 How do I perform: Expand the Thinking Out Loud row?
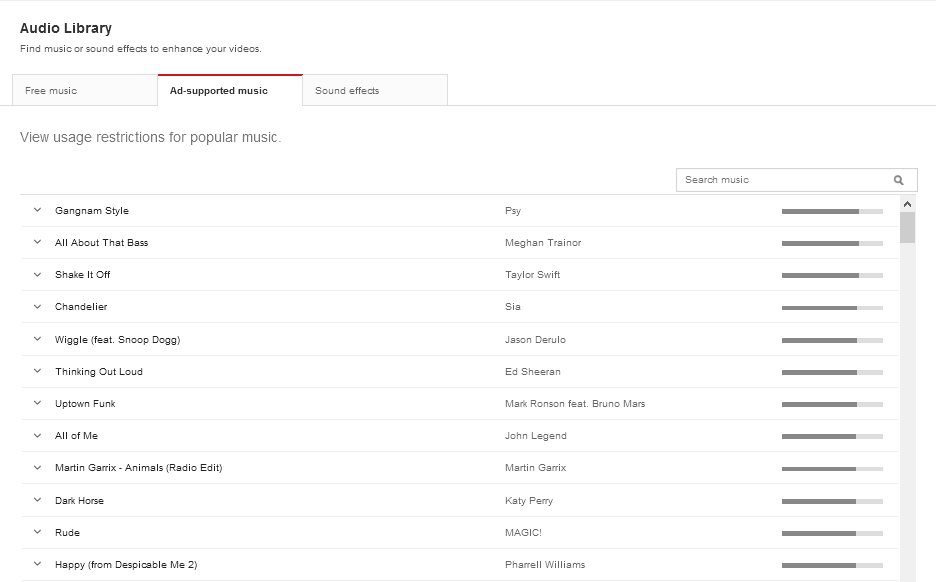(x=37, y=371)
